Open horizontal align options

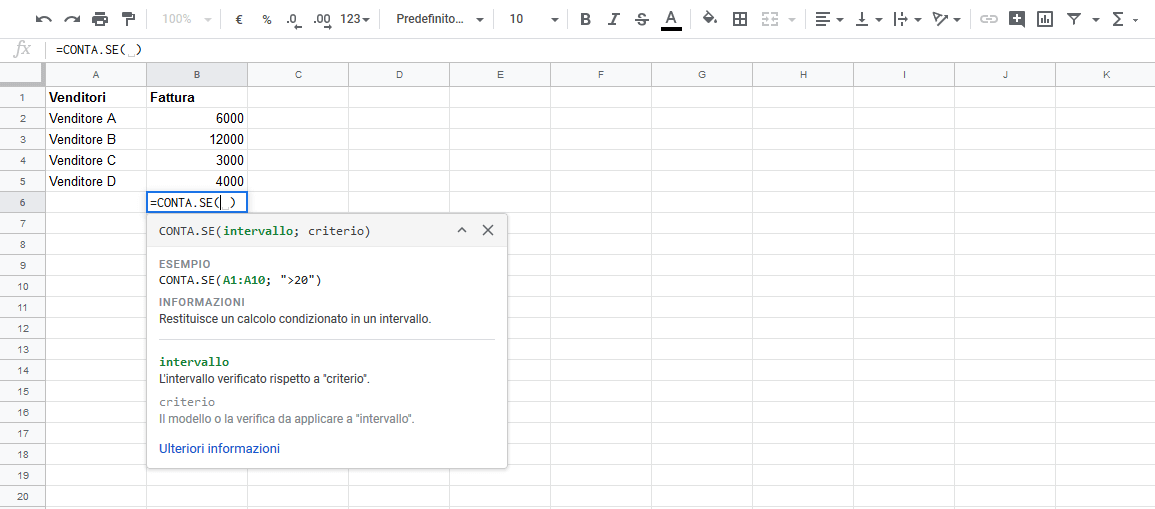[x=829, y=19]
